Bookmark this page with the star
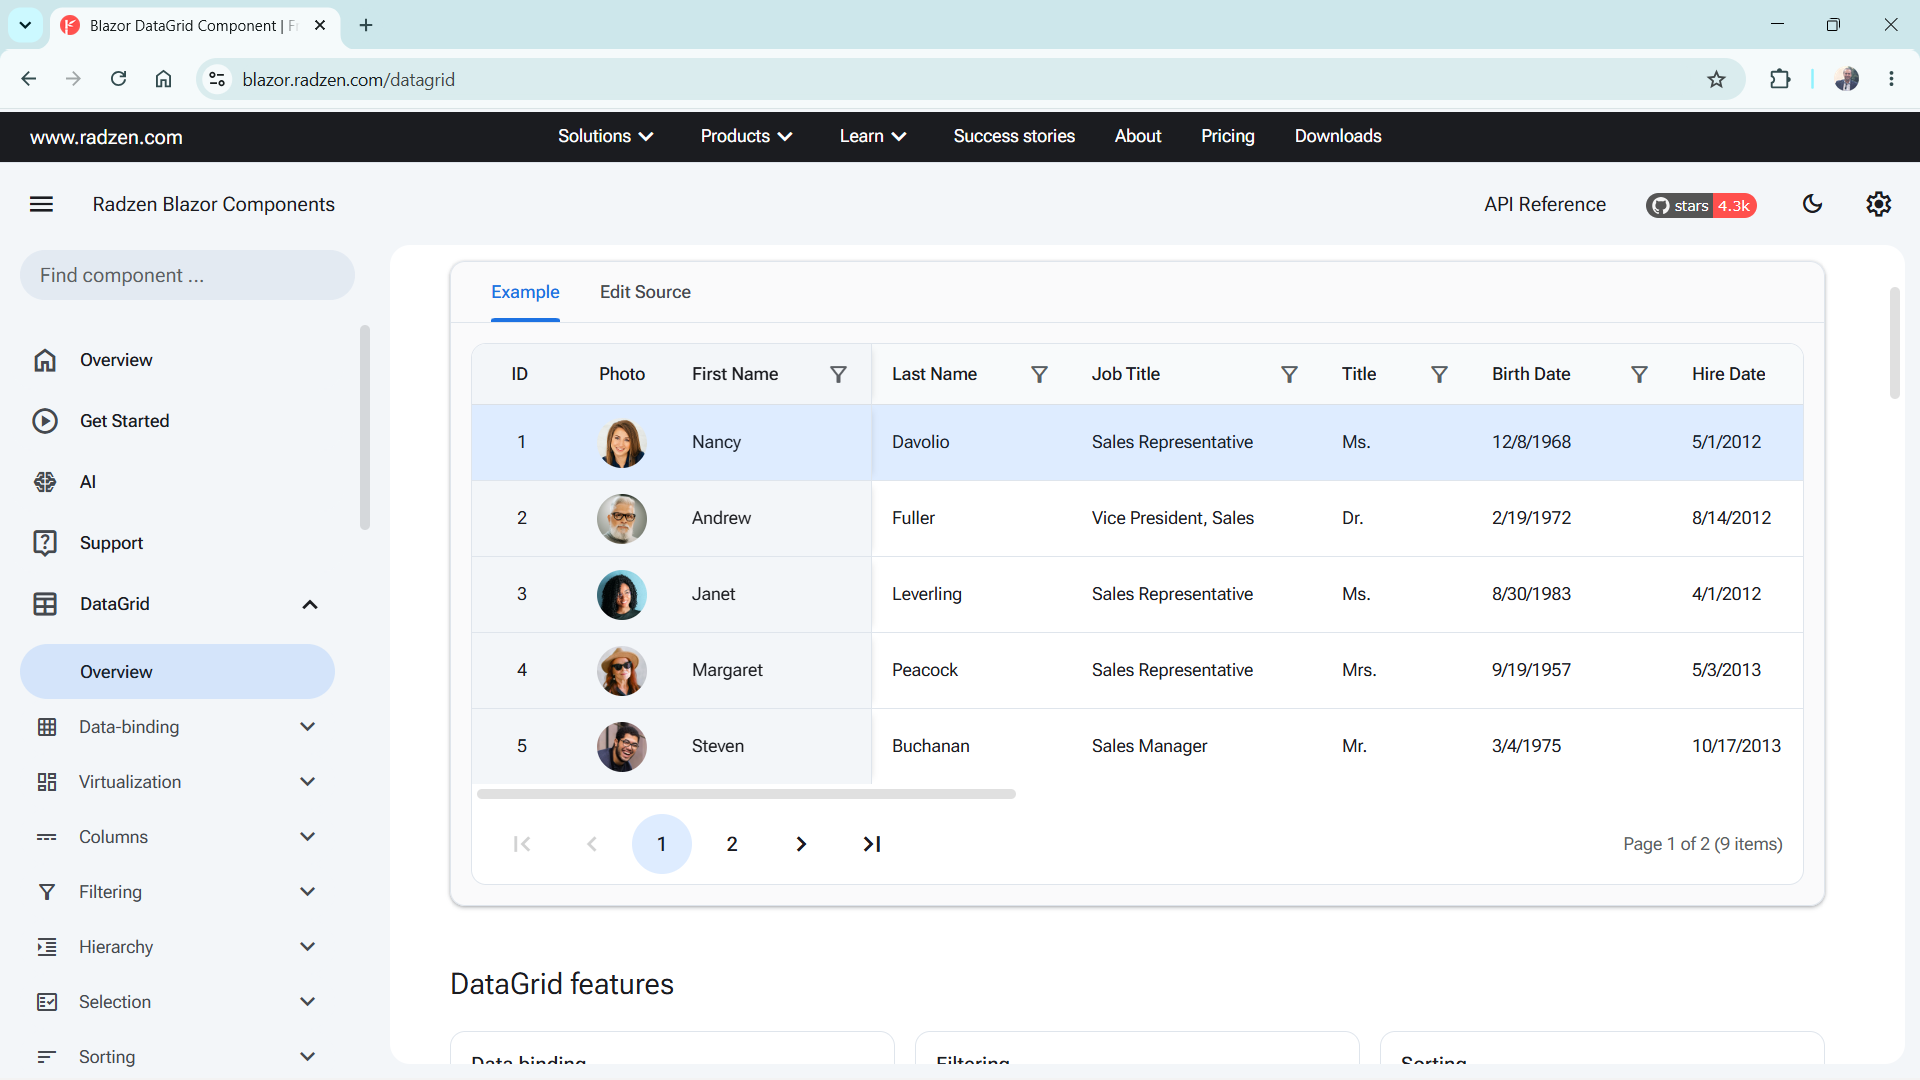Screen dimensions: 1920x1080 pyautogui.click(x=1716, y=79)
